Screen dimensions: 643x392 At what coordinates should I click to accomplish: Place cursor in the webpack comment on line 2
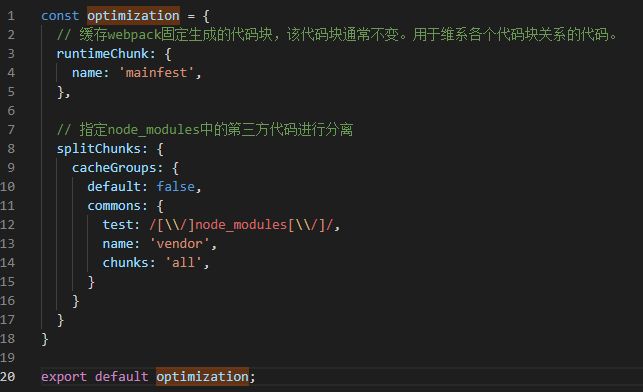[336, 35]
